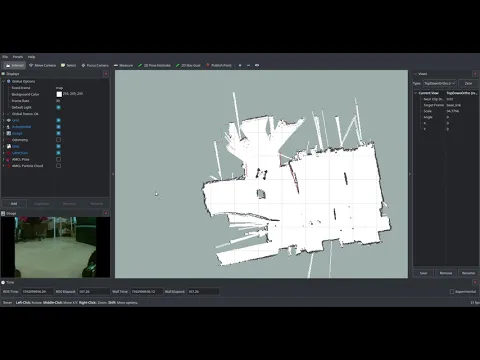Click the Odometry display icon
Image resolution: width=480 pixels, height=360 pixels.
click(x=9, y=140)
